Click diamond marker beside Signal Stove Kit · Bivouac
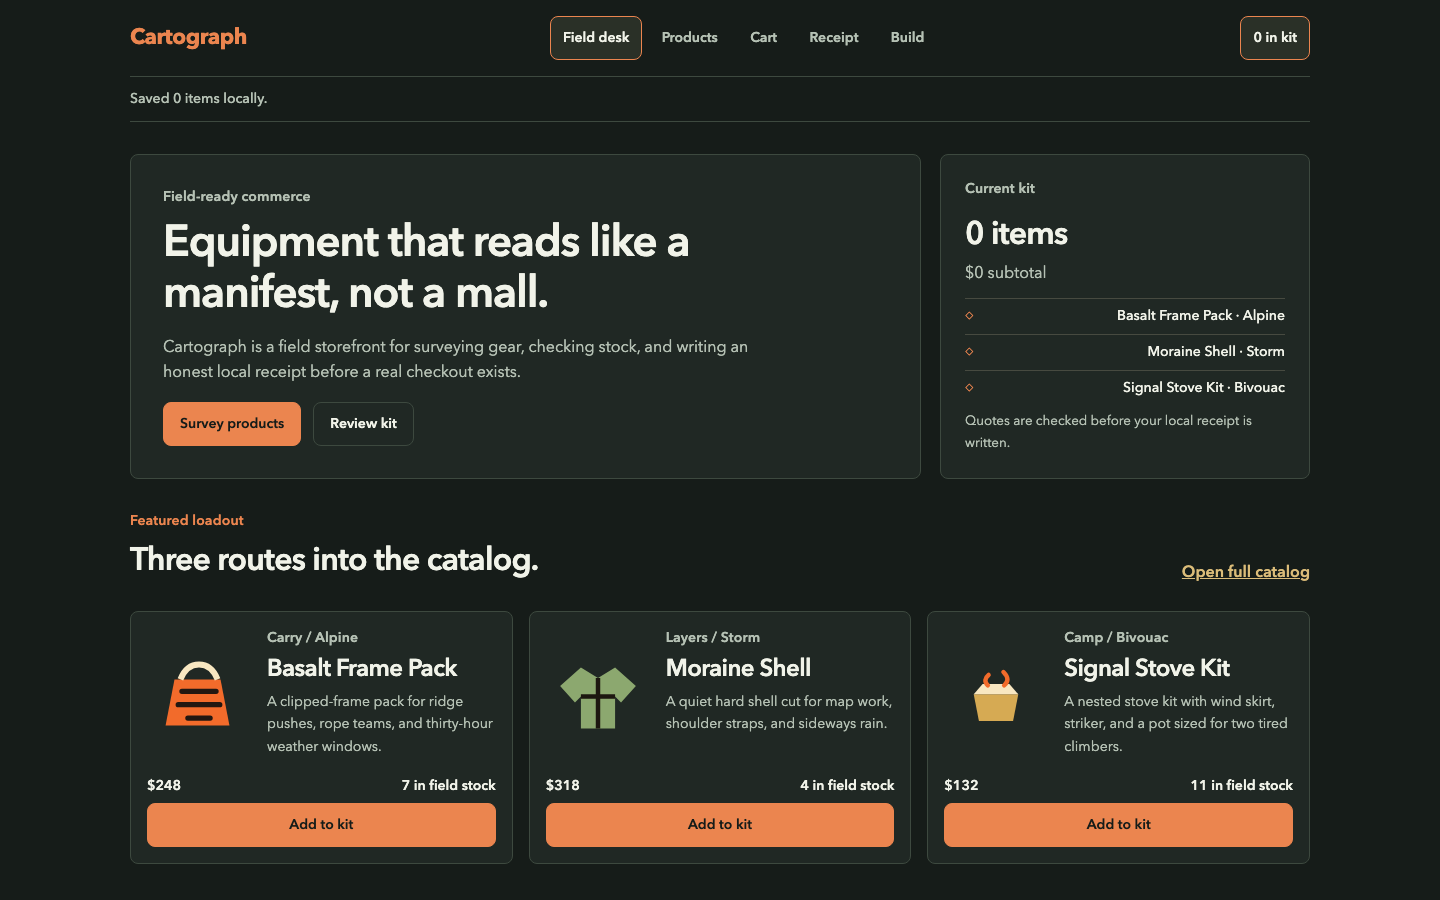This screenshot has height=900, width=1440. pos(969,388)
